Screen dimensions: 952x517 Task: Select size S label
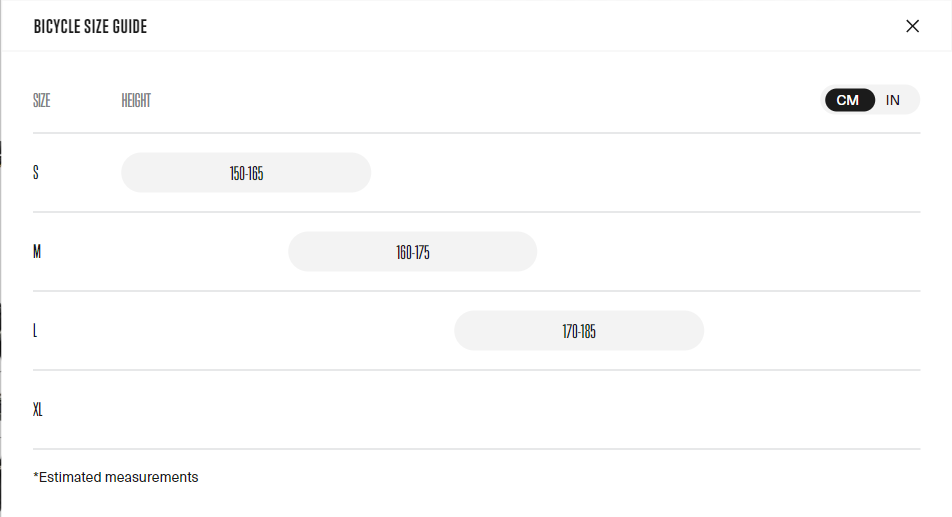[x=36, y=172]
